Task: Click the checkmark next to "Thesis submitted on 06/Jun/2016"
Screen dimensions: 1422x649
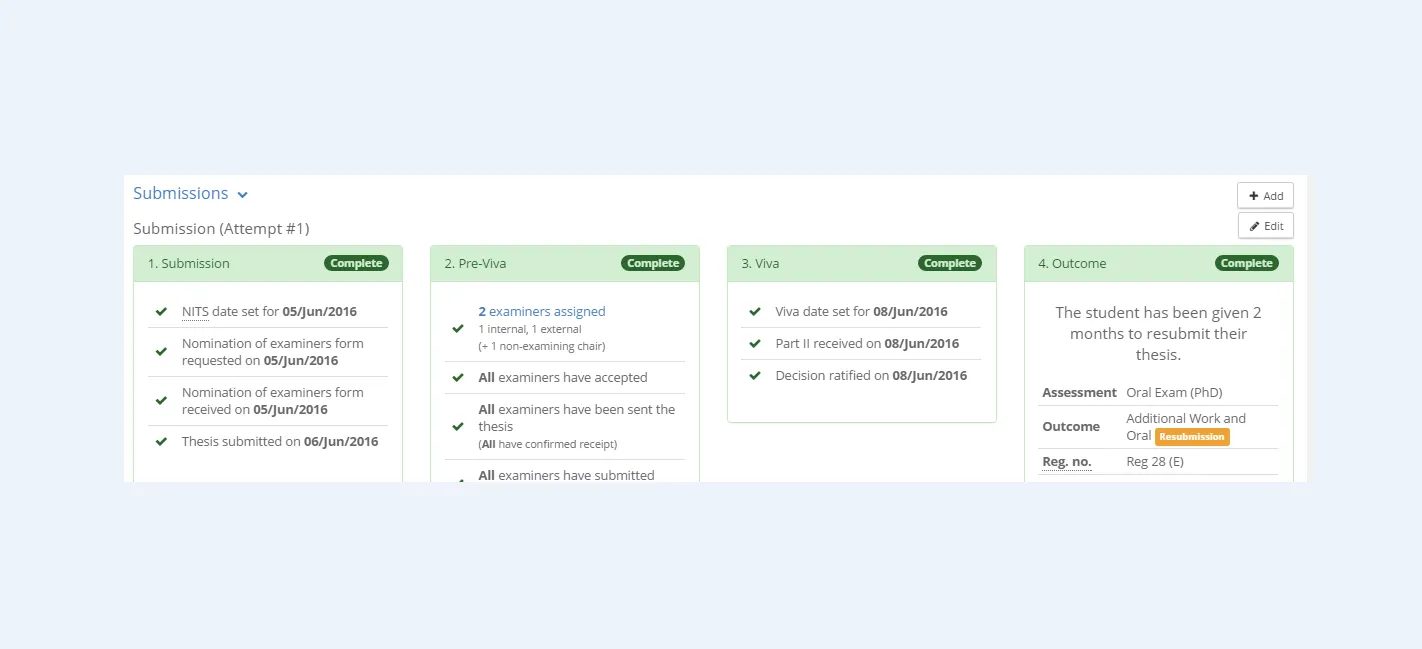Action: pos(161,441)
